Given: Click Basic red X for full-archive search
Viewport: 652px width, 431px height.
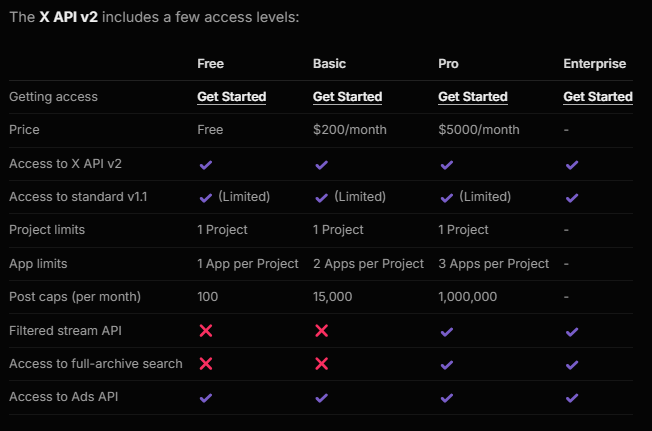Looking at the screenshot, I should pos(321,364).
